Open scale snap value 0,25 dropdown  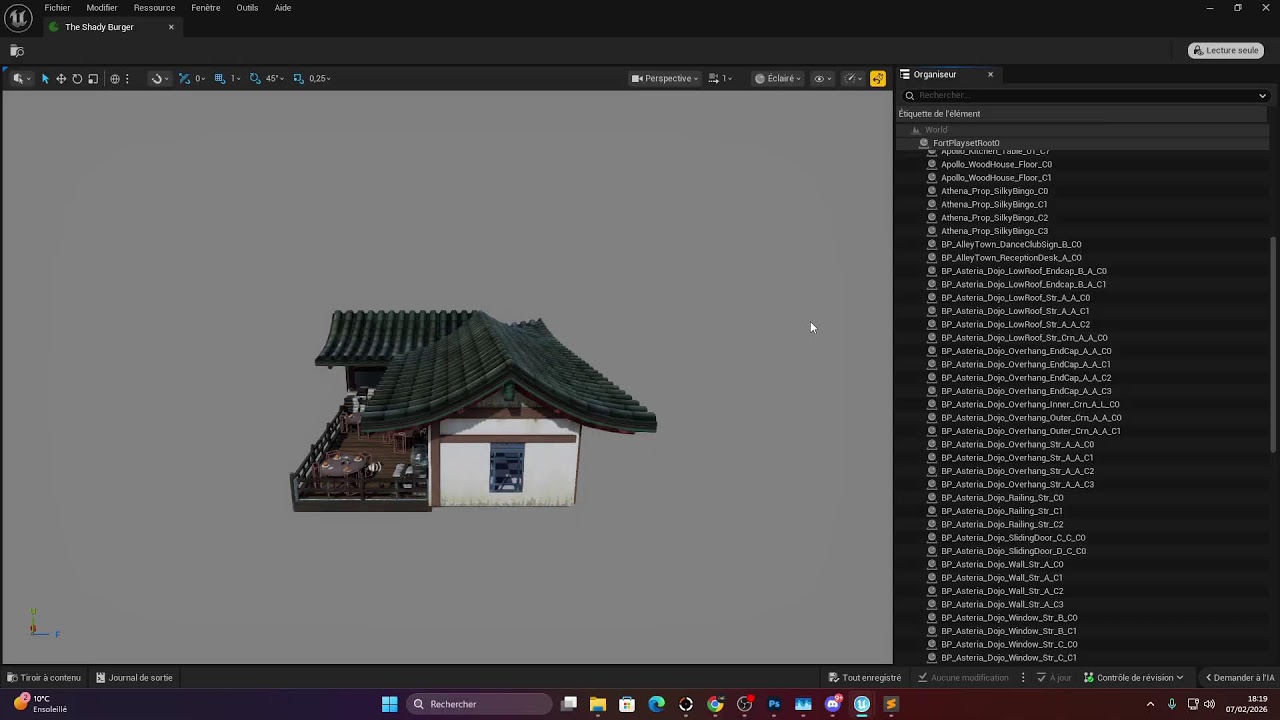tap(320, 78)
